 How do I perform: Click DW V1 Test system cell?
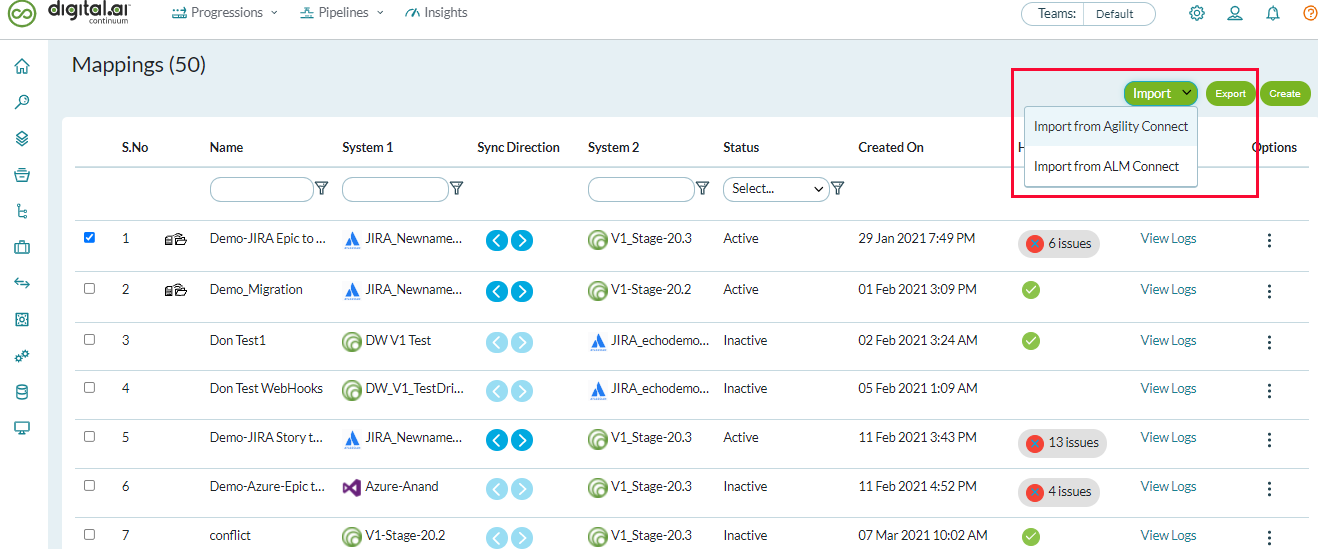point(387,340)
